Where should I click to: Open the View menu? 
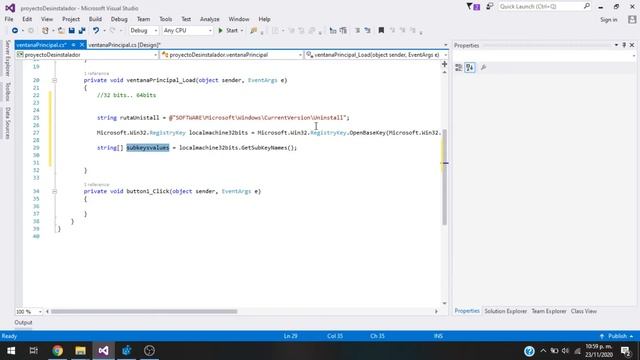(47, 19)
